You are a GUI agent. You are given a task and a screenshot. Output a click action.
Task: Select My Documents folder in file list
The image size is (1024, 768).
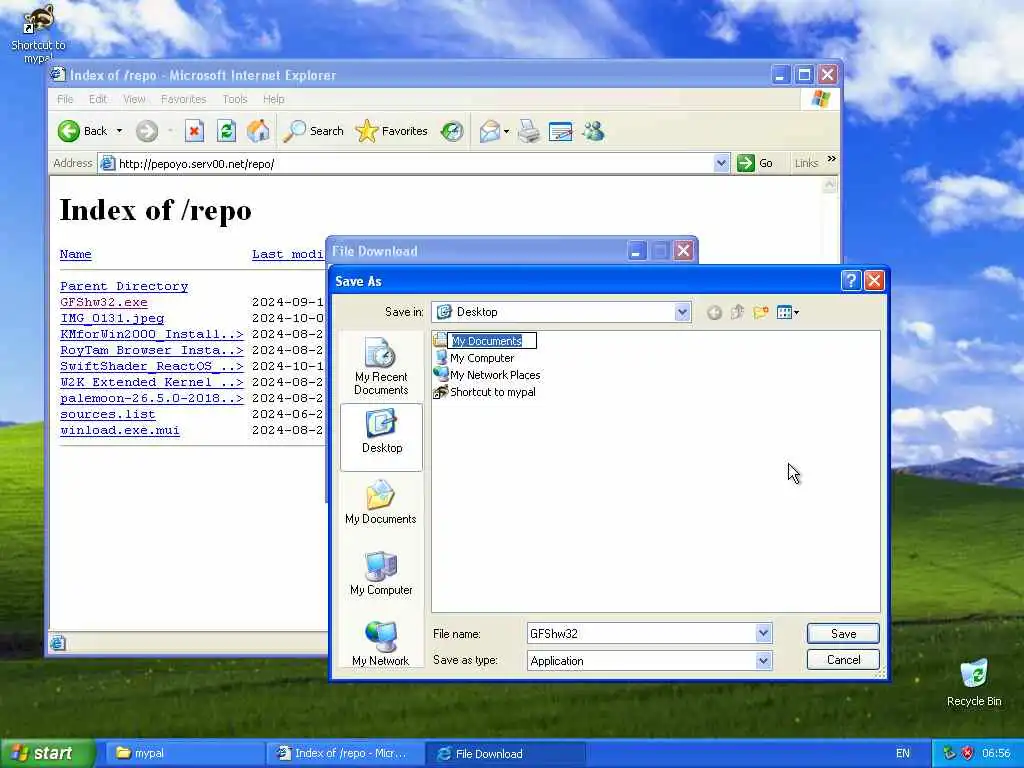[x=486, y=341]
